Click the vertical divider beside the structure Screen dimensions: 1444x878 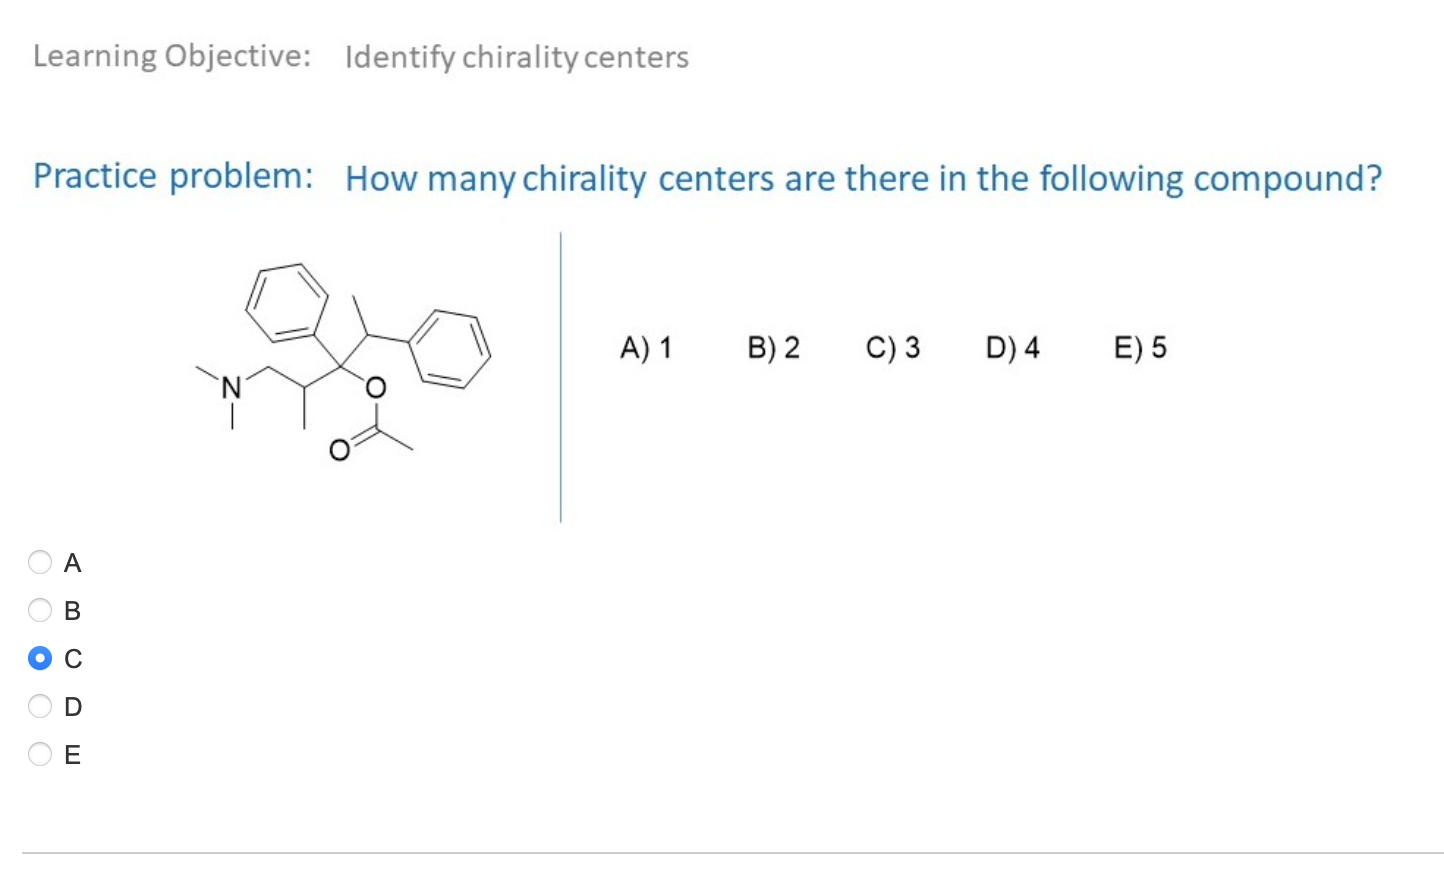(x=561, y=375)
